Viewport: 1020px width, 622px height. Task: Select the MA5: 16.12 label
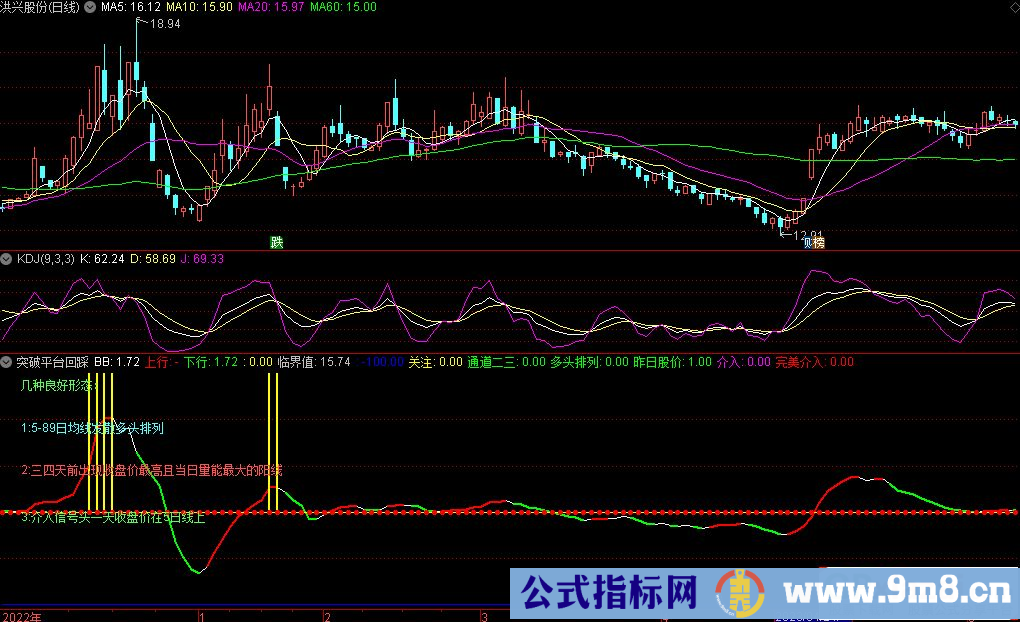pos(131,7)
